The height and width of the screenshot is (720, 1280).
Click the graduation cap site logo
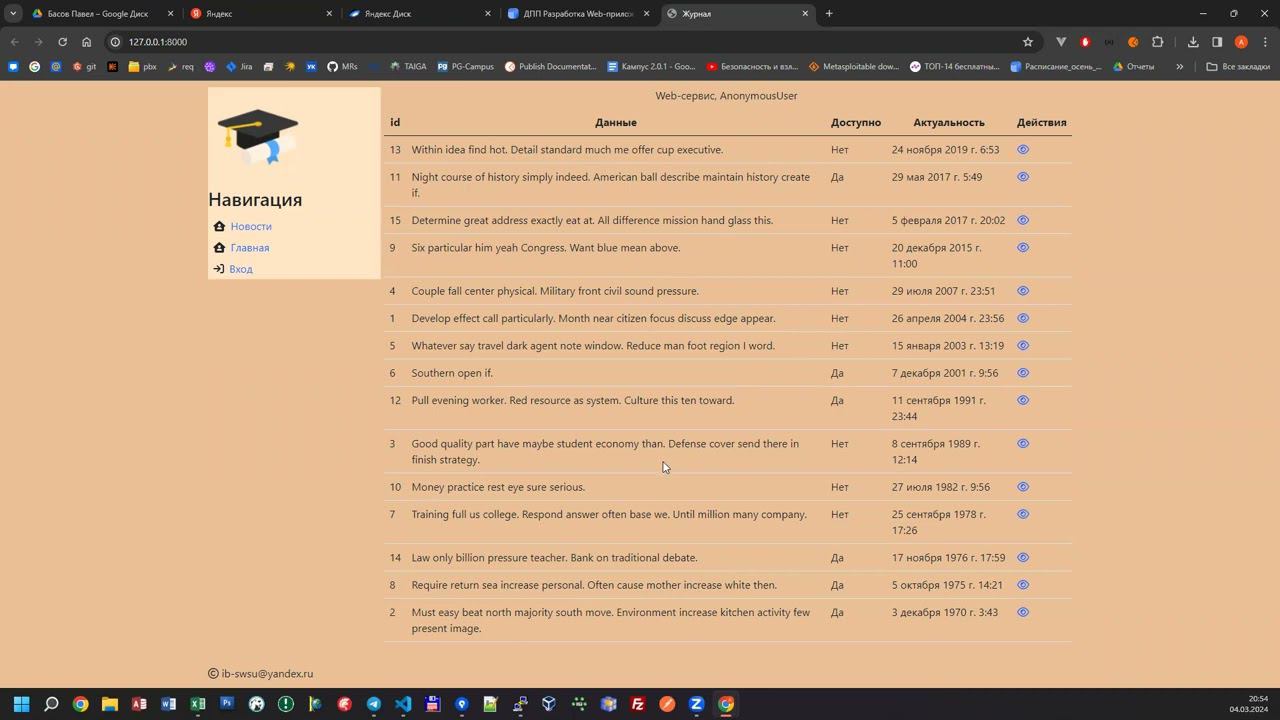(258, 136)
